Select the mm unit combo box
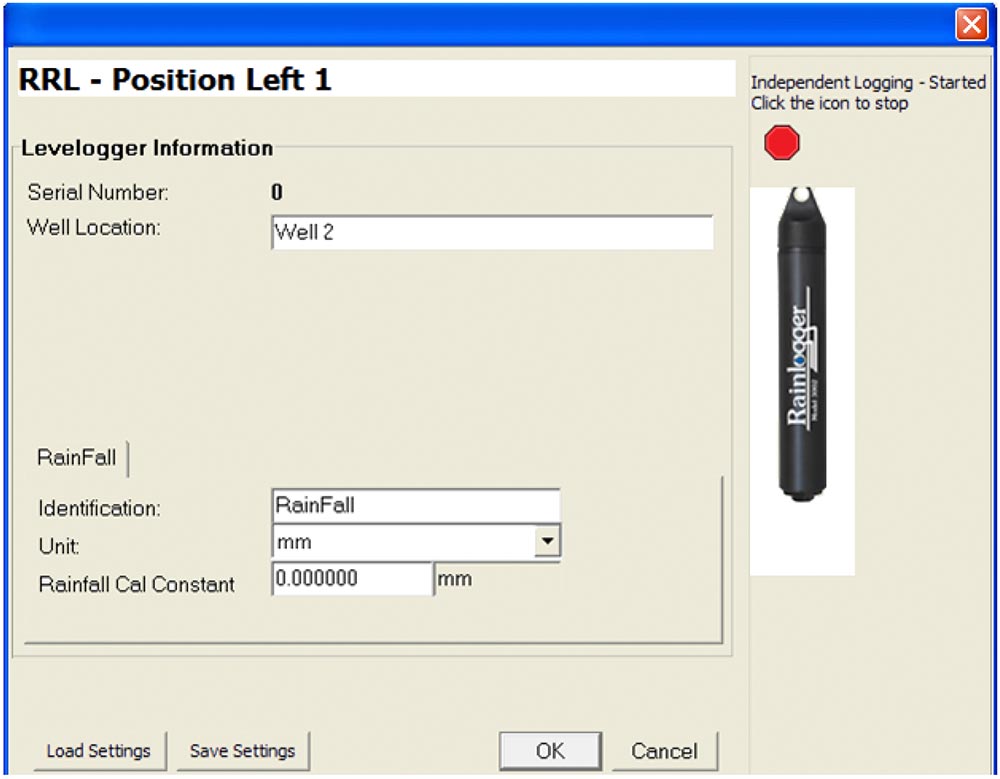 pyautogui.click(x=400, y=541)
